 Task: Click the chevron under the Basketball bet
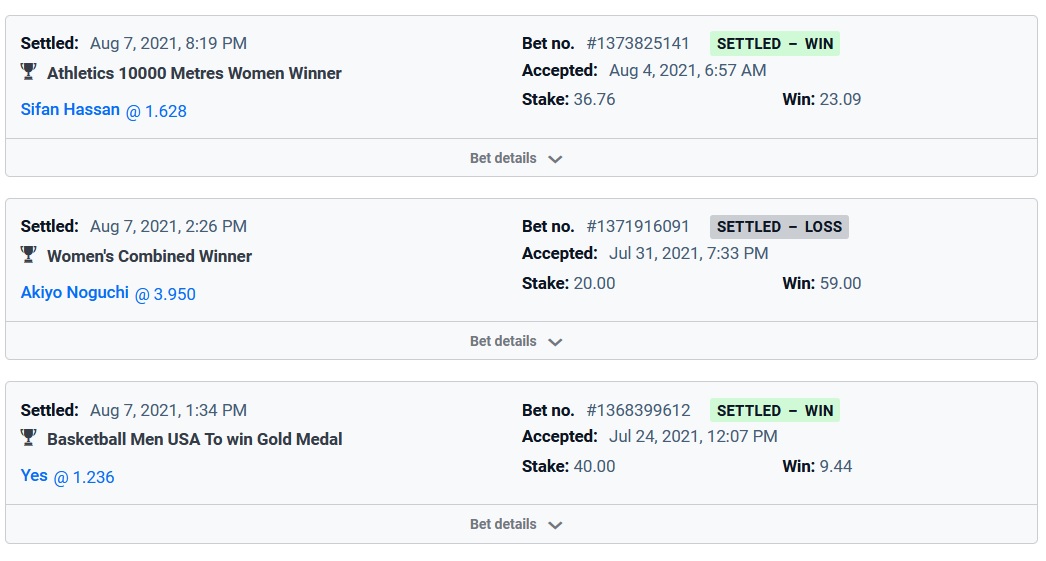click(x=556, y=525)
